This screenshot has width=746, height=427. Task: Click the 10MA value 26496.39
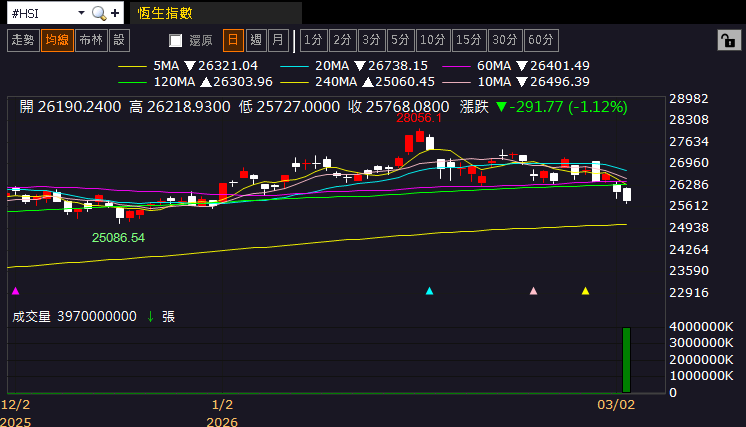[x=560, y=82]
